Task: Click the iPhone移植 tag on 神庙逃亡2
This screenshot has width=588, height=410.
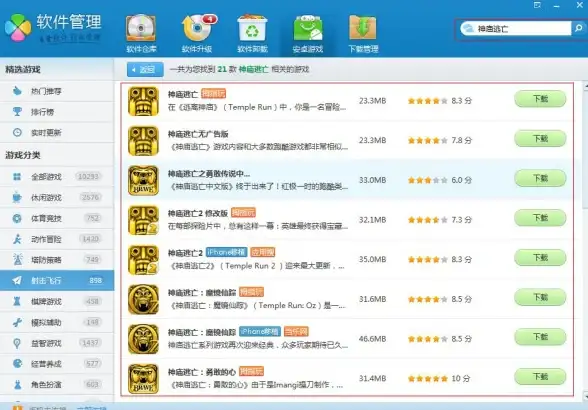Action: 226,252
